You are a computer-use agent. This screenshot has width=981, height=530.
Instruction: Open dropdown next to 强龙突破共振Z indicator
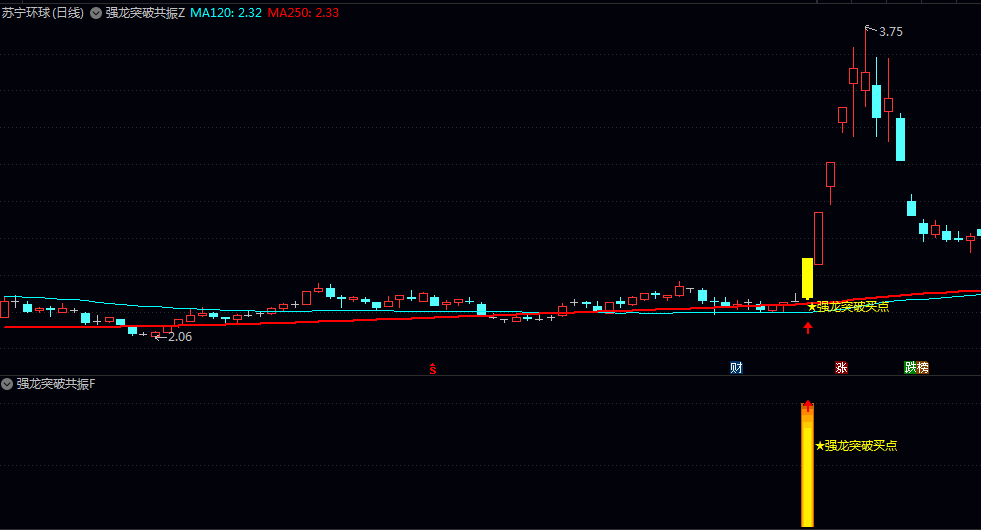[96, 13]
